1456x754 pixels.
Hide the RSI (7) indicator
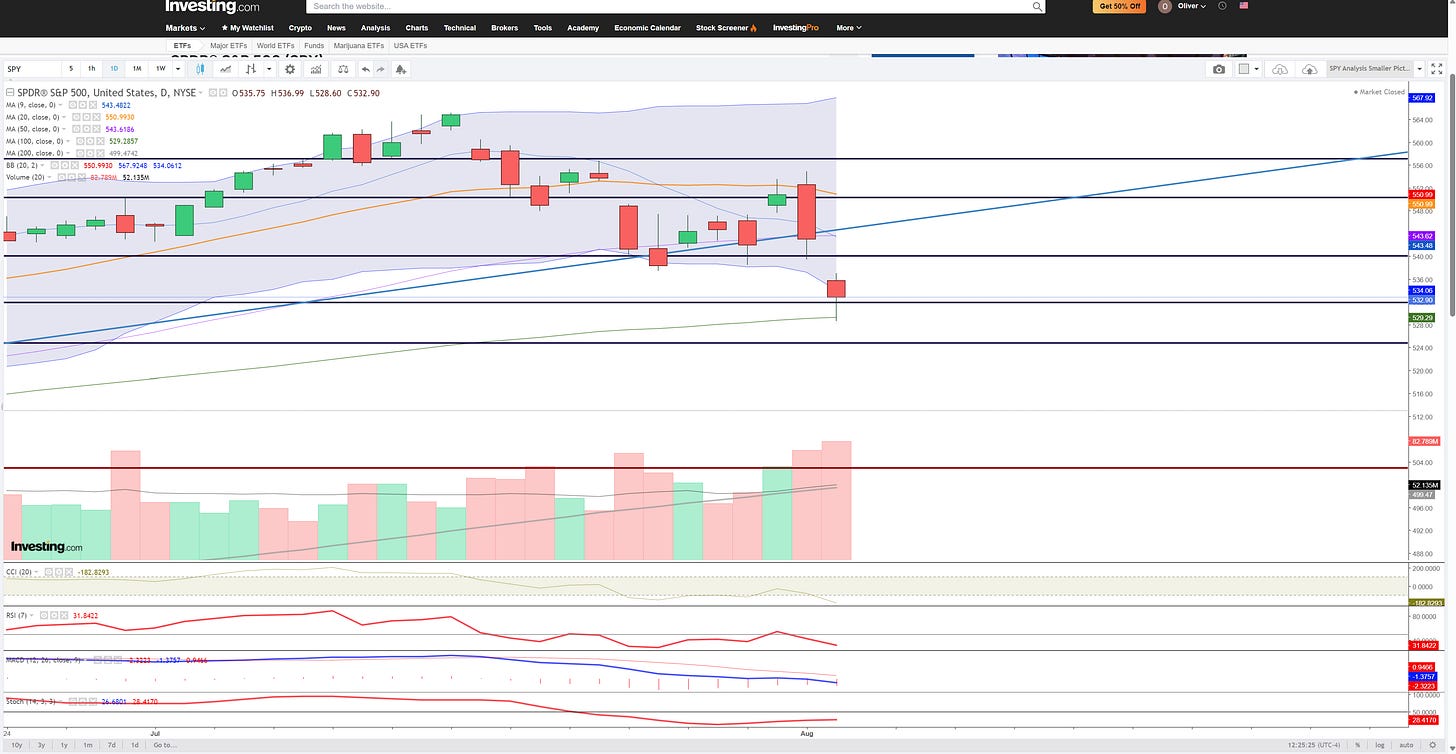44,616
